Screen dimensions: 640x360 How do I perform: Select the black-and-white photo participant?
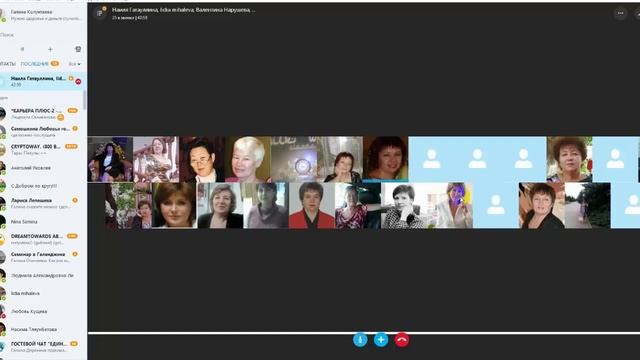(404, 205)
